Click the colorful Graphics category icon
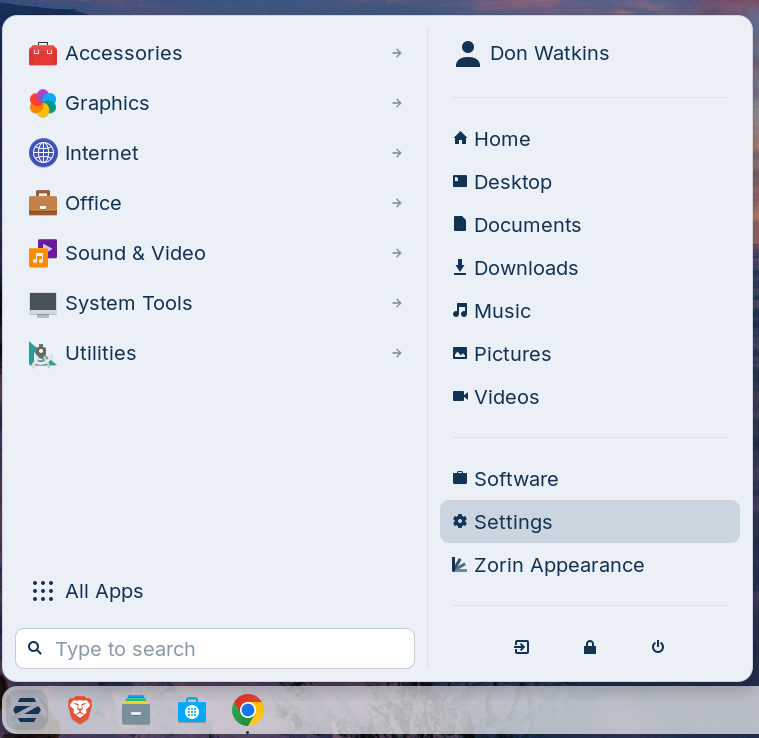This screenshot has width=759, height=738. point(43,103)
